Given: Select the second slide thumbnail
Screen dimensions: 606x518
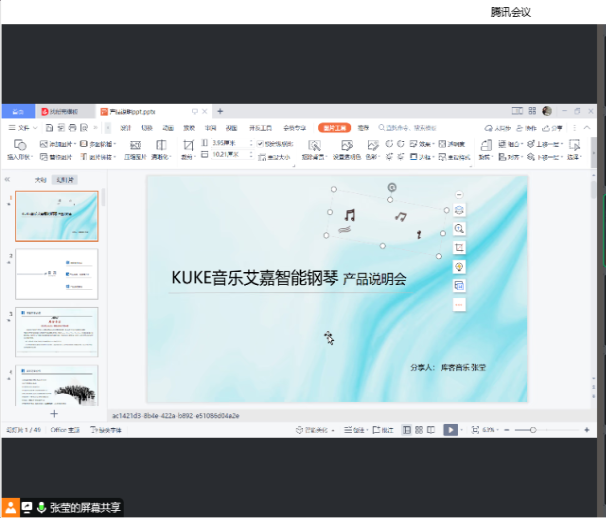Looking at the screenshot, I should [57, 273].
